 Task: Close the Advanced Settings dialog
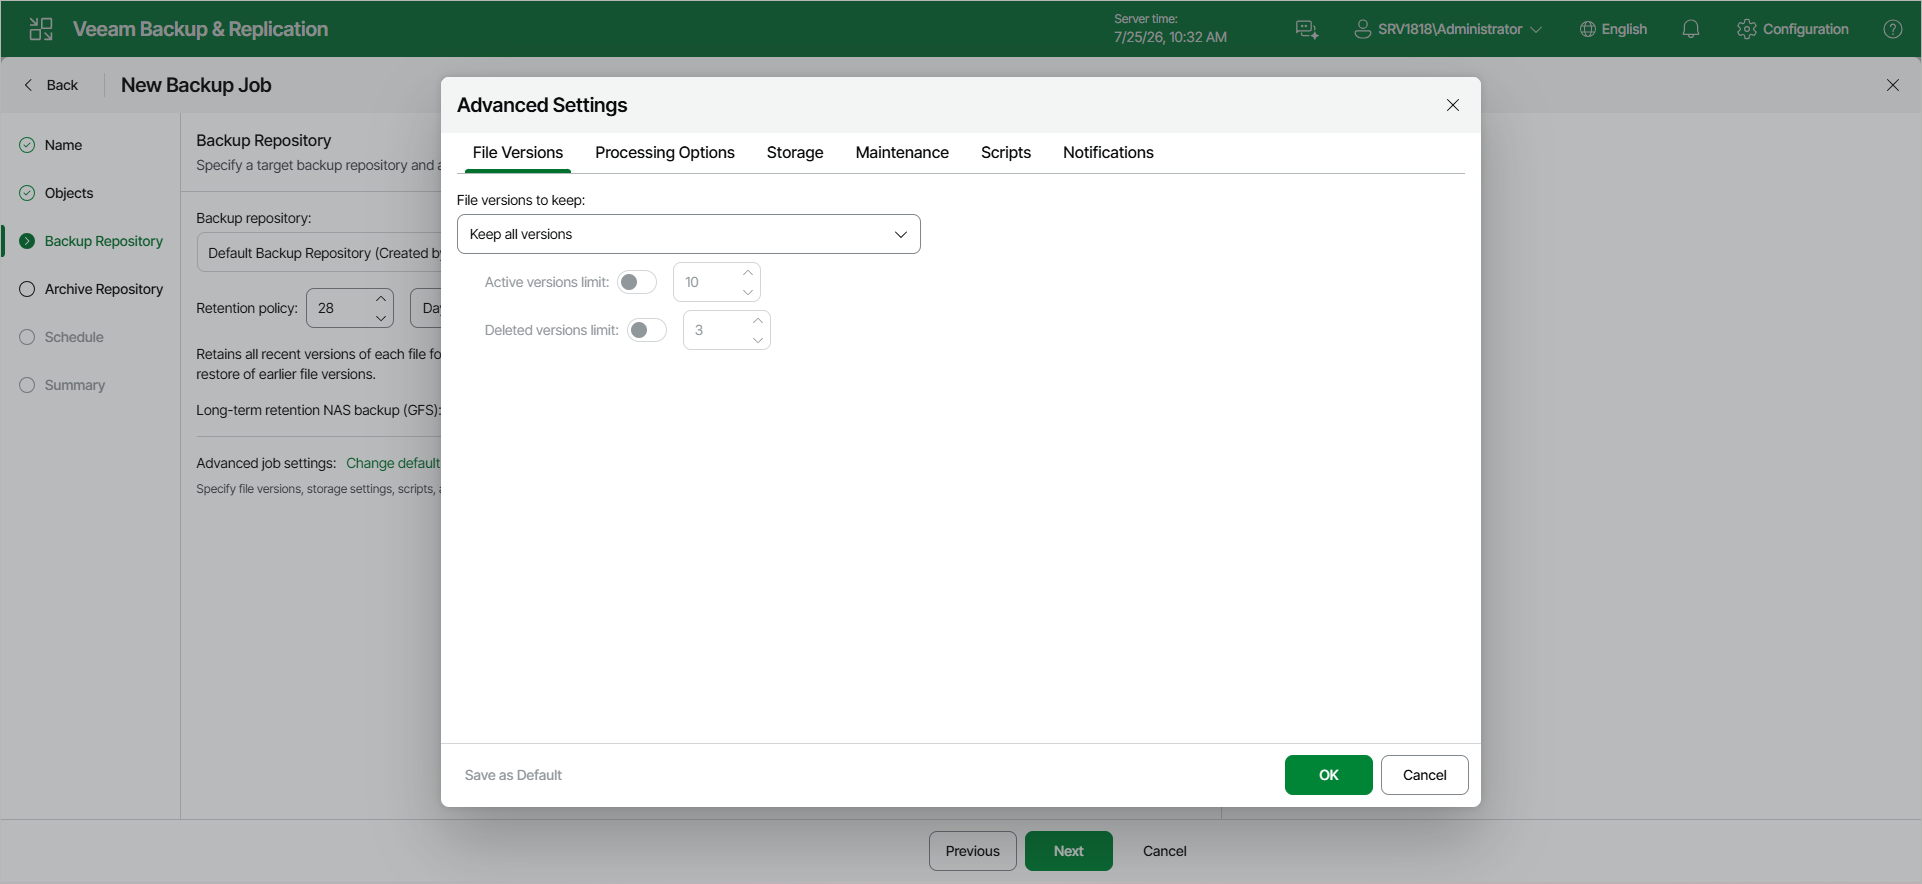1453,105
